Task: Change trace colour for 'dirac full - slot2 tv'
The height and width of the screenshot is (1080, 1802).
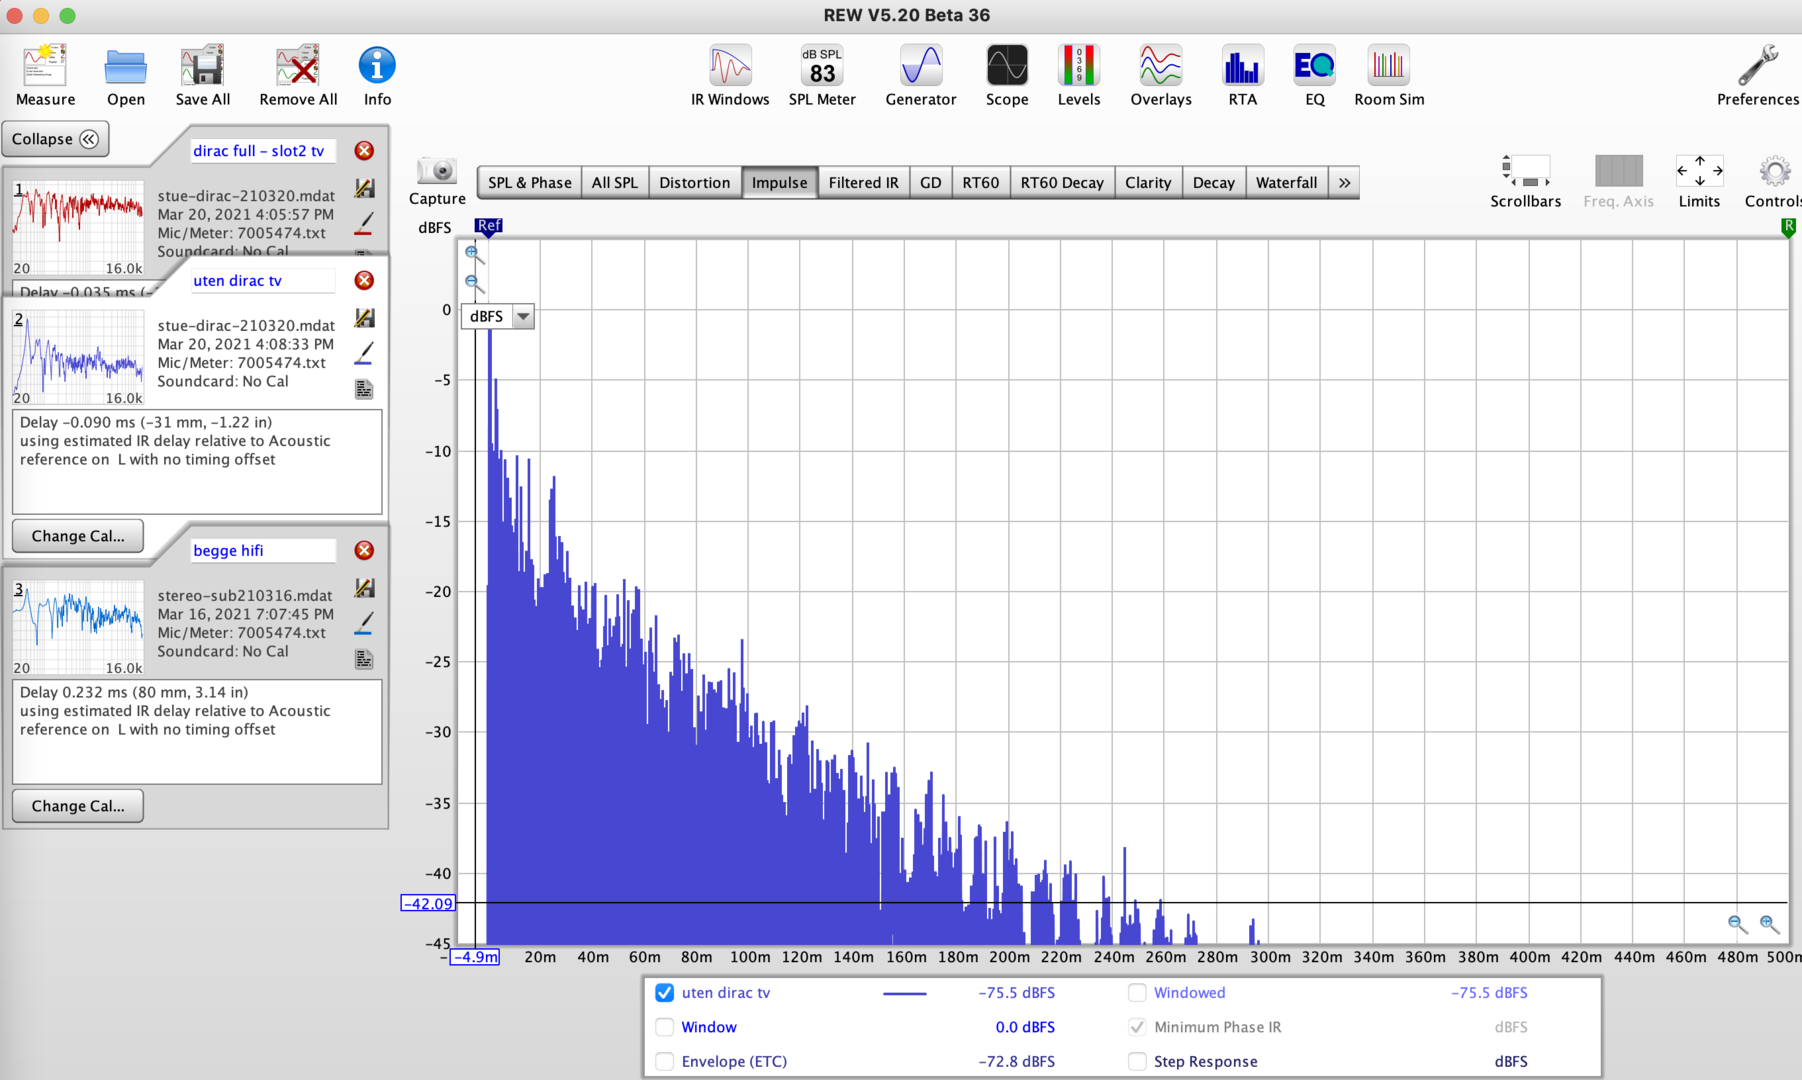Action: [364, 223]
